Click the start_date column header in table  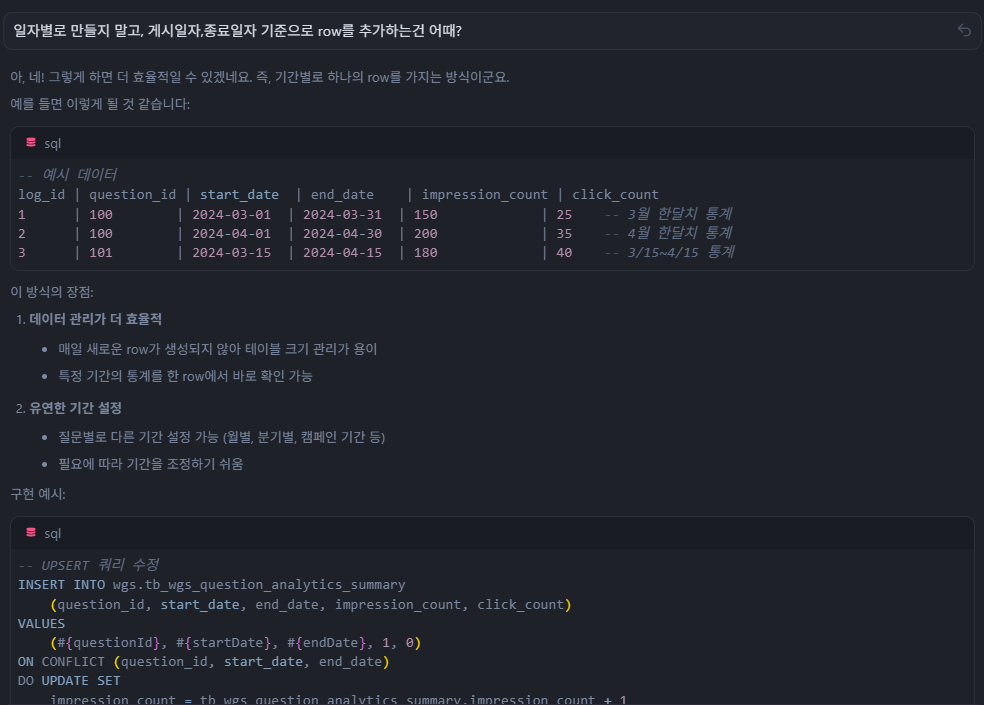tap(239, 194)
